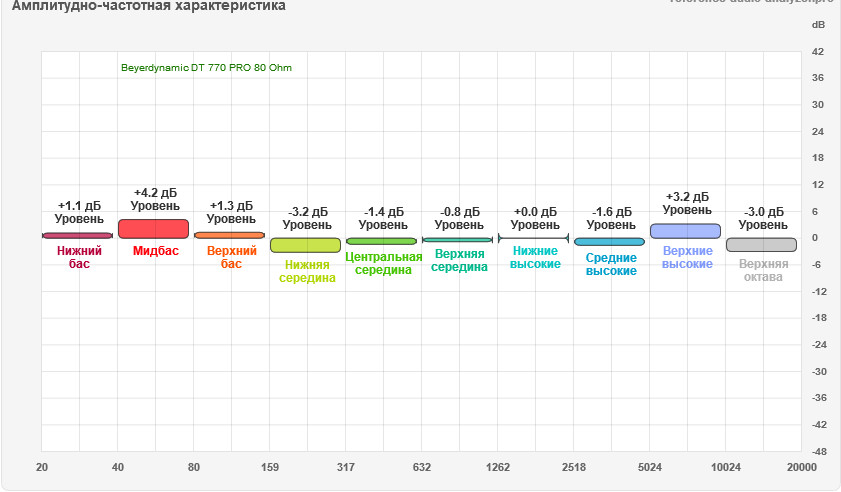Click the Нижний бас band name
The width and height of the screenshot is (841, 492).
(x=79, y=257)
